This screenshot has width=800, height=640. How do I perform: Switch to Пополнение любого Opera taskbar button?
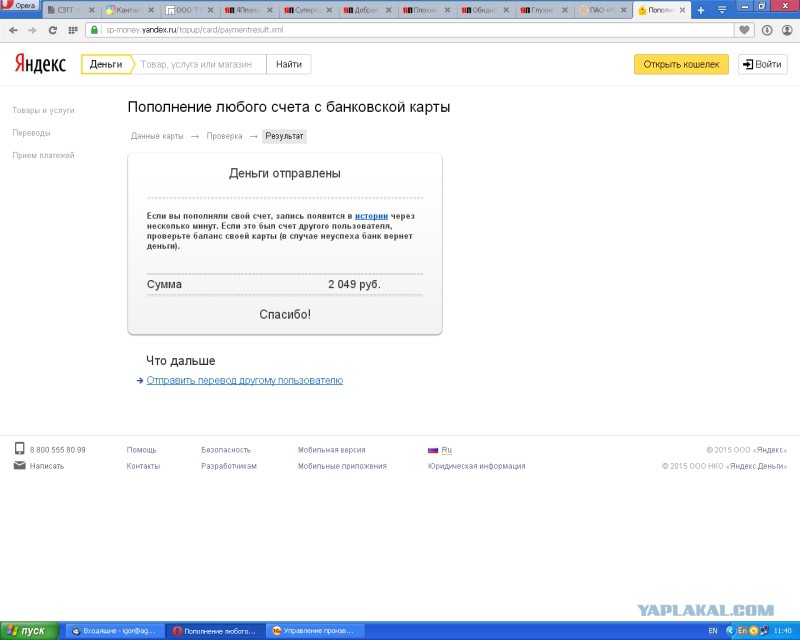[216, 631]
